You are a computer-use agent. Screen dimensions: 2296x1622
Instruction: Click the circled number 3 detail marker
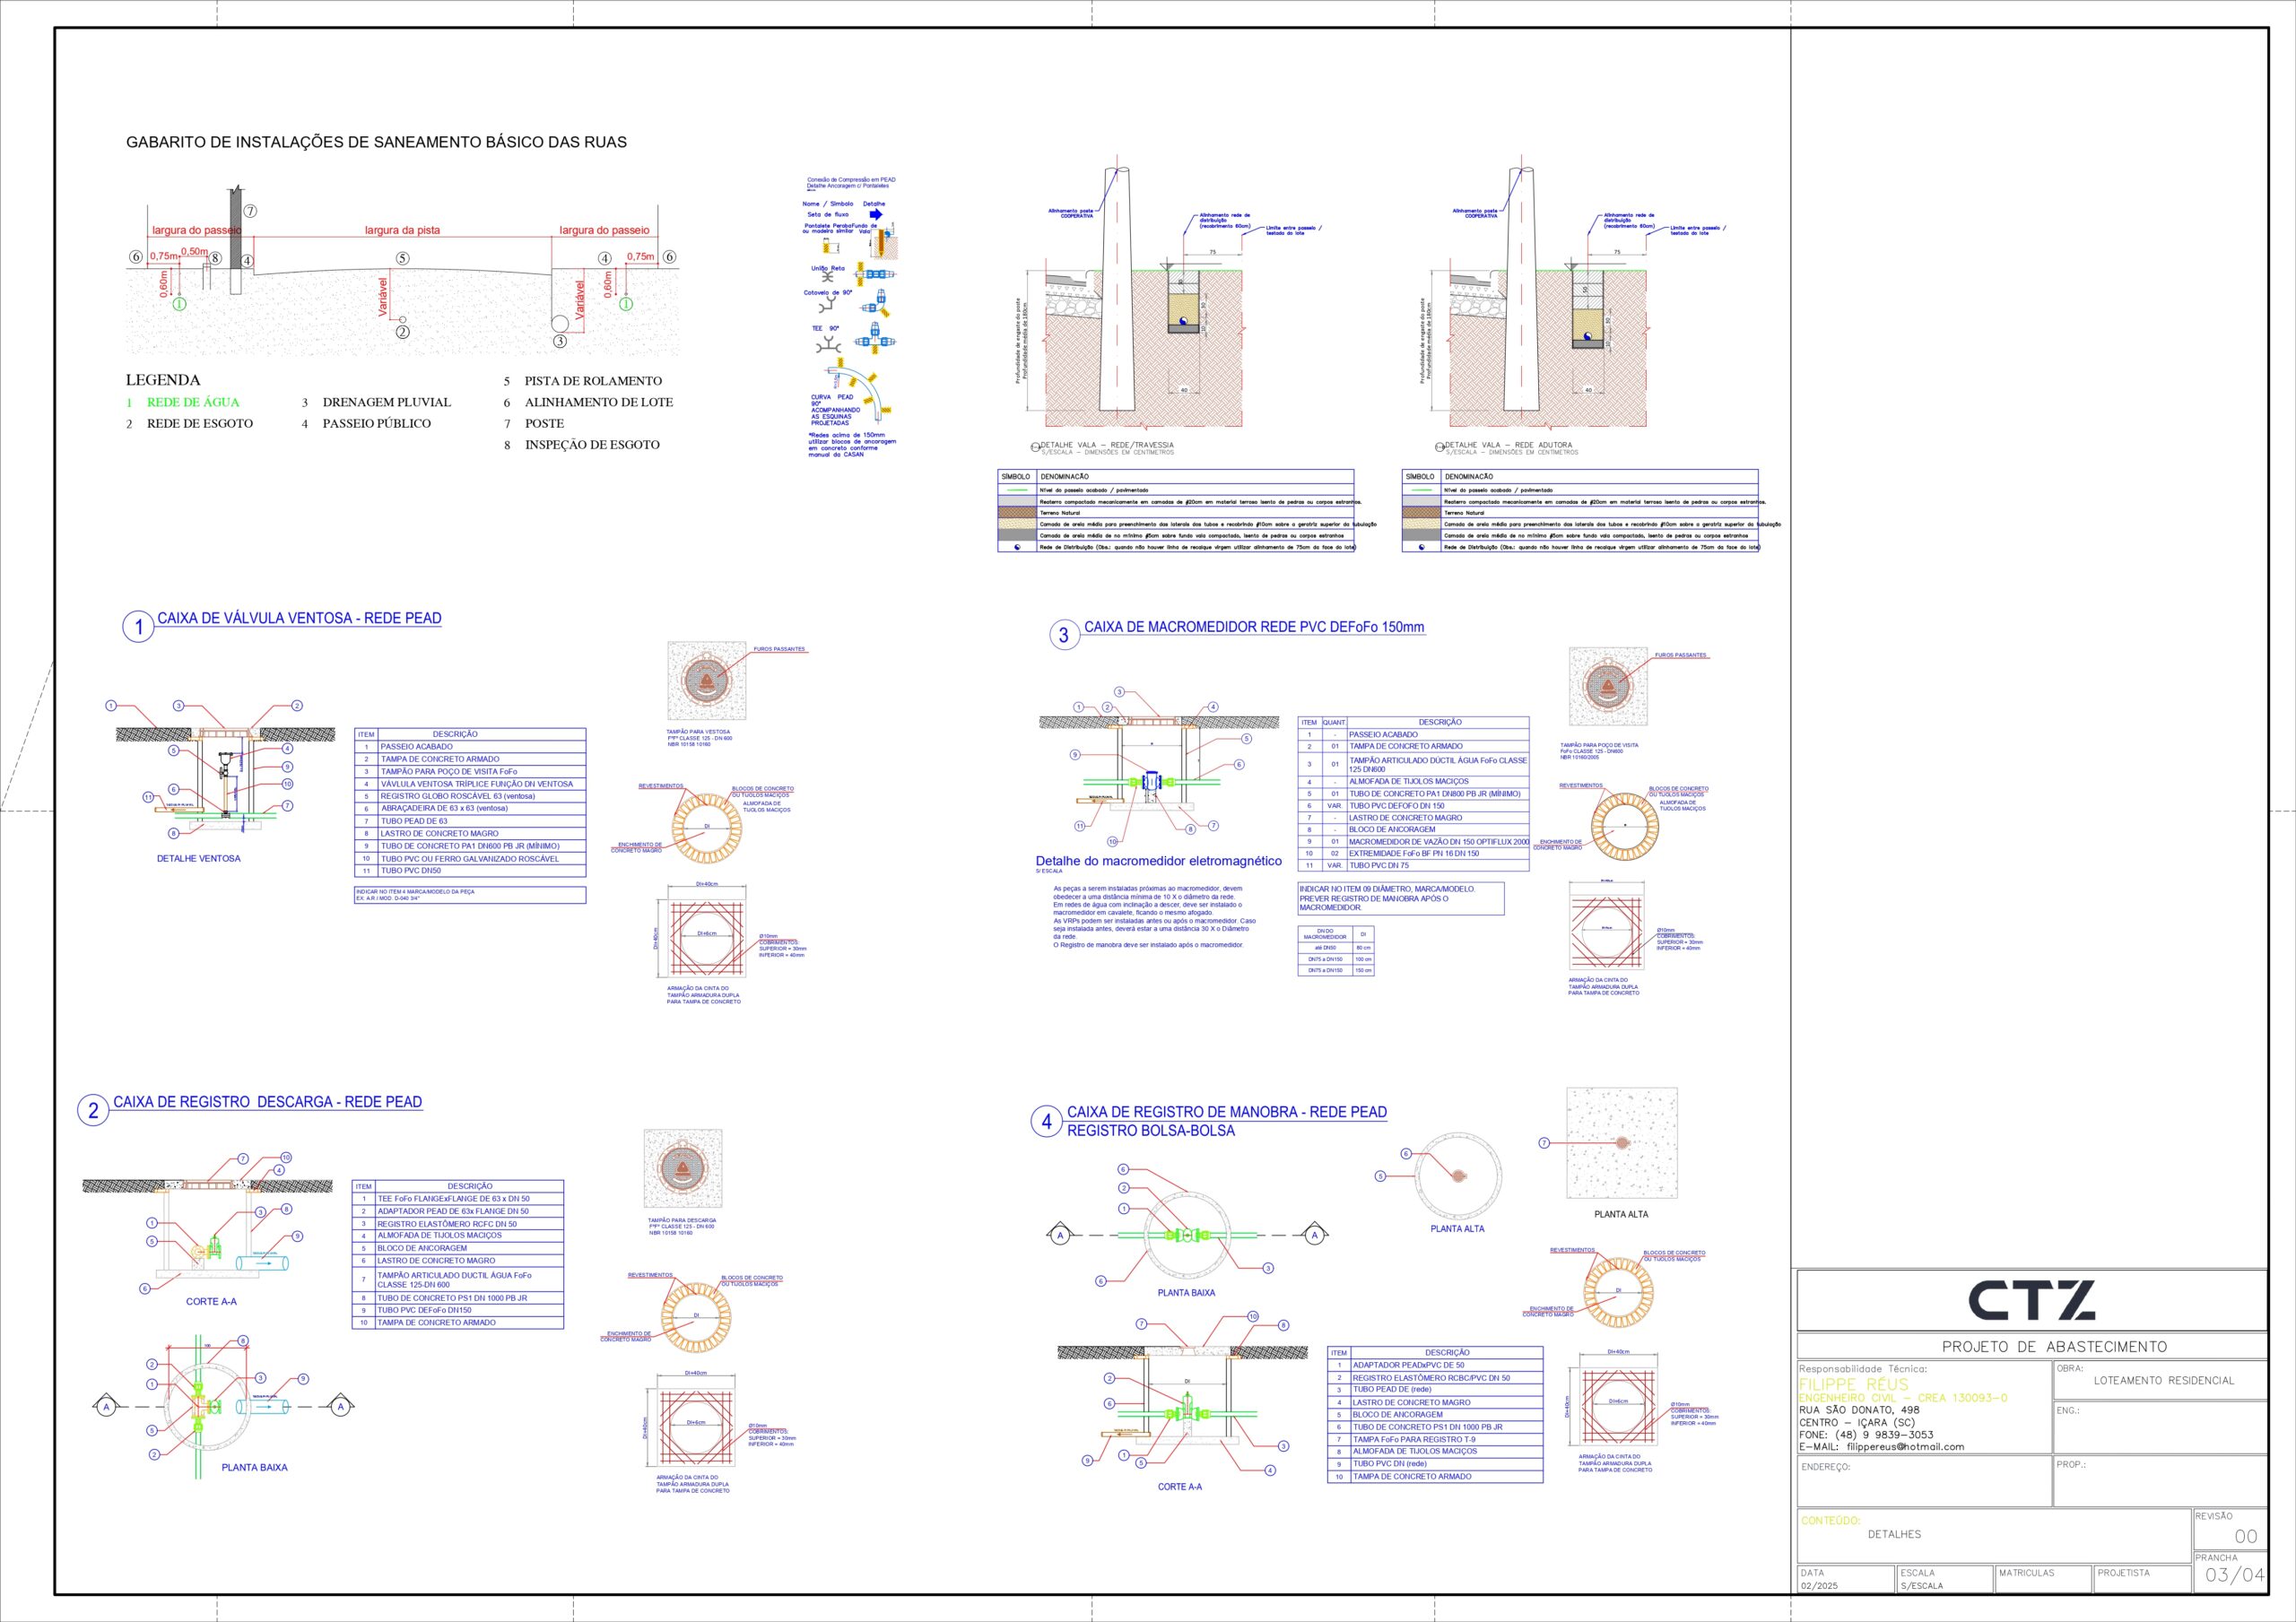[x=1064, y=634]
